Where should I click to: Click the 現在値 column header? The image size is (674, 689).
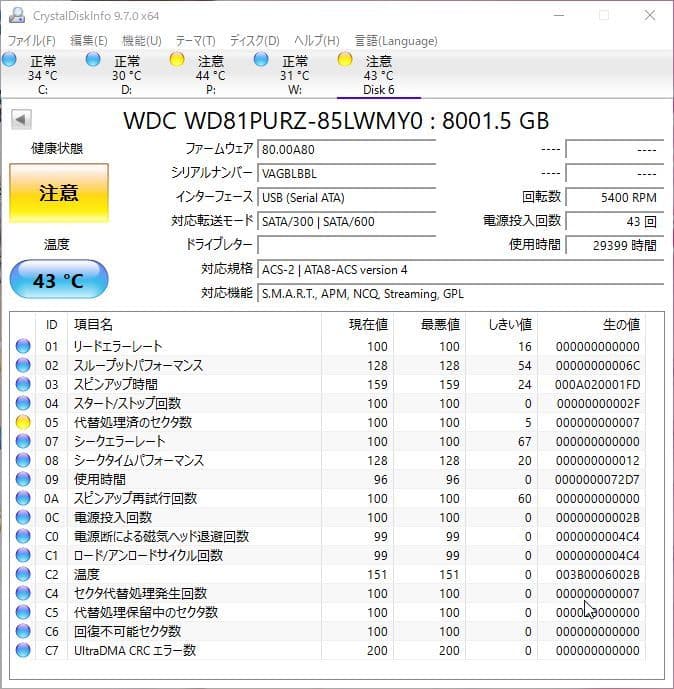[x=357, y=324]
